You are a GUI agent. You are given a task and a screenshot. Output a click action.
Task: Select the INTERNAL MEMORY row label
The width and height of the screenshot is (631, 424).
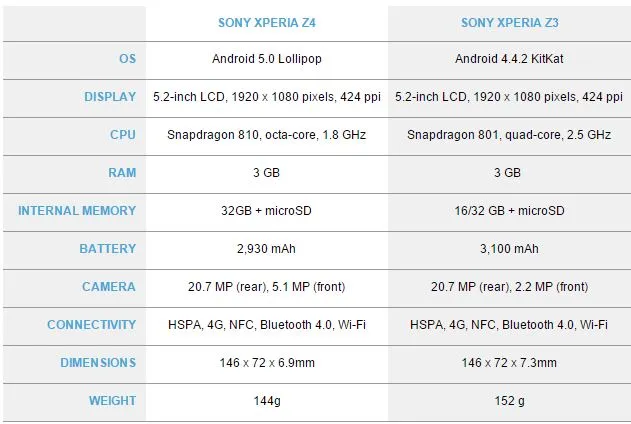point(77,211)
